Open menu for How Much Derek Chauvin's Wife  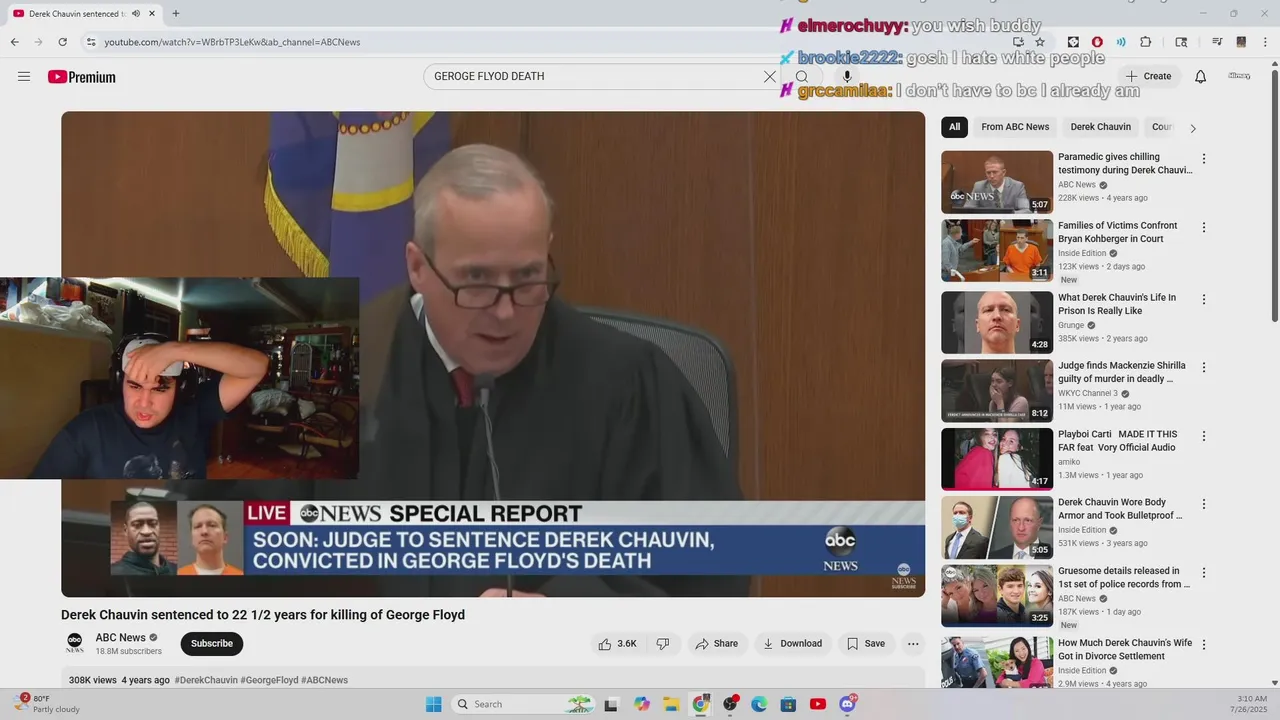click(1204, 646)
